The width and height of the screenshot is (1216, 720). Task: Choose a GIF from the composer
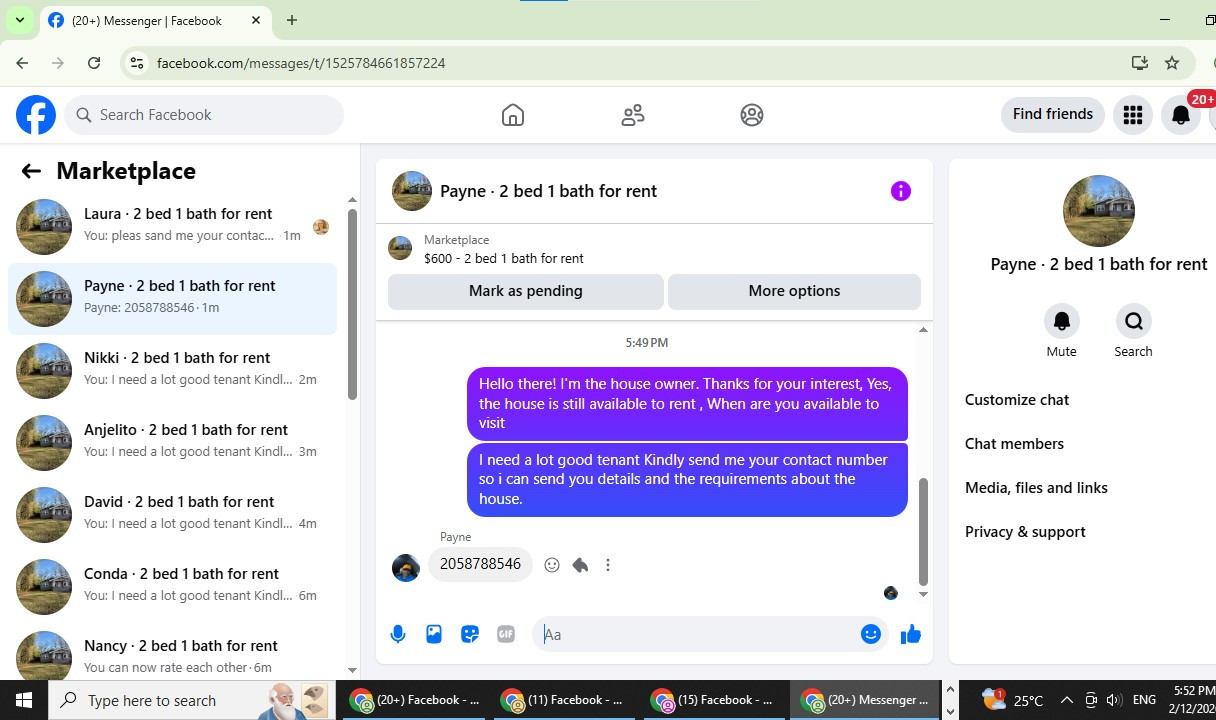[x=506, y=634]
